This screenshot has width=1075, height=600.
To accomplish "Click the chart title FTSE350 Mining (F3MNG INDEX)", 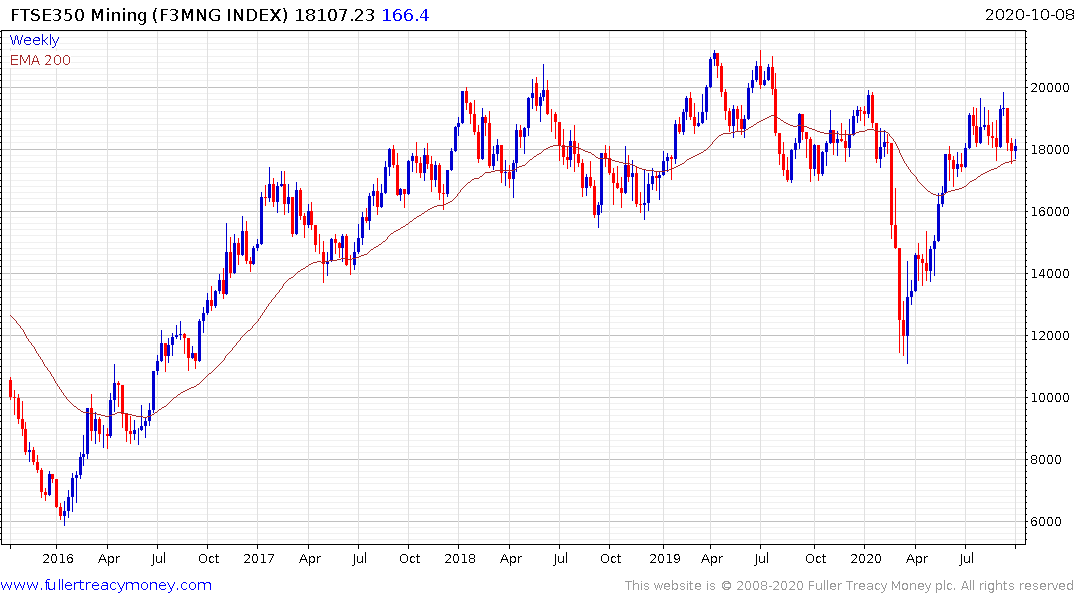I will (x=149, y=15).
